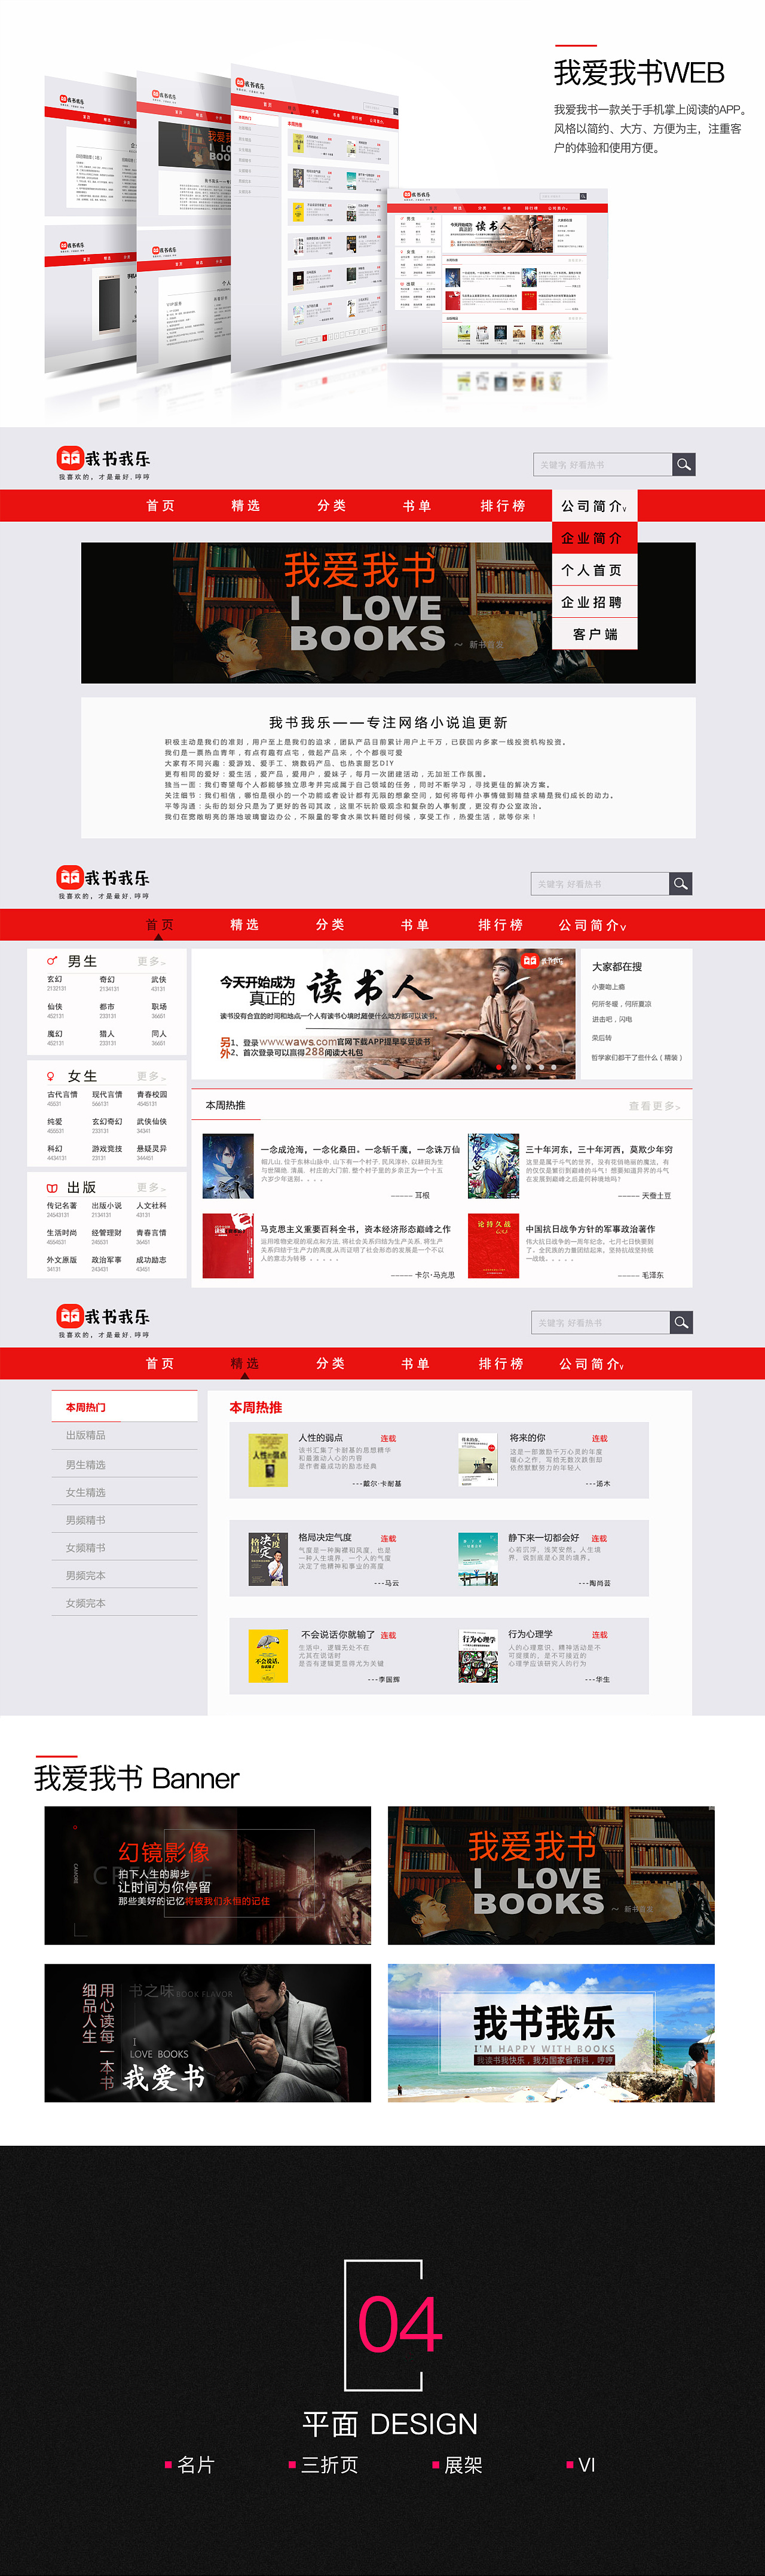The height and width of the screenshot is (2576, 765).
Task: Click 格局决定气度 book cover thumbnail
Action: pos(268,1559)
